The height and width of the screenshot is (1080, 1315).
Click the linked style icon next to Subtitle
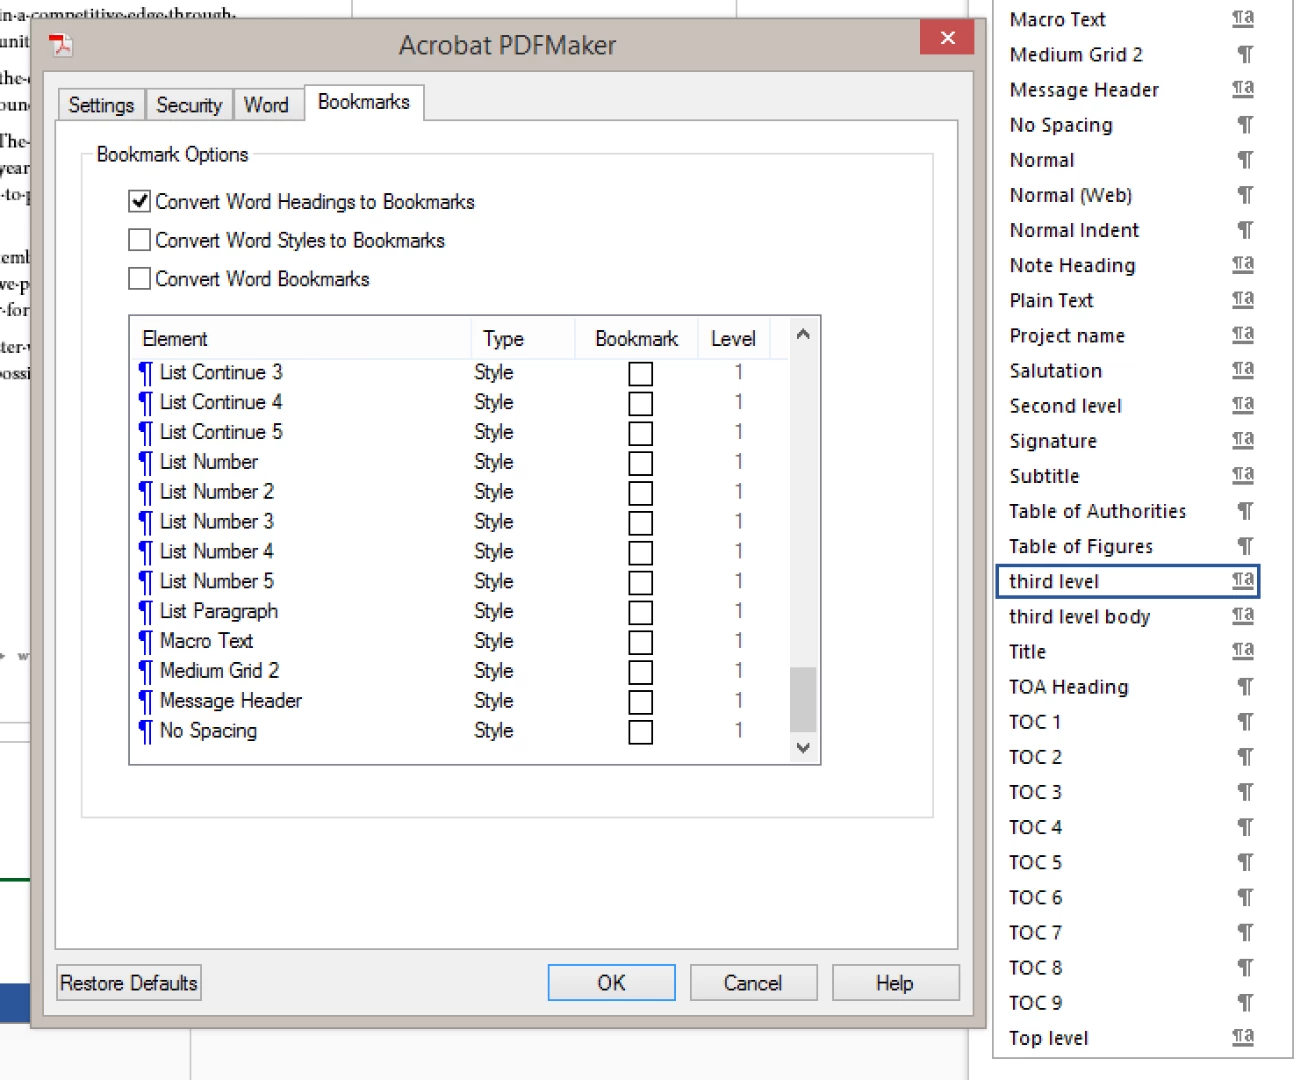click(1243, 475)
